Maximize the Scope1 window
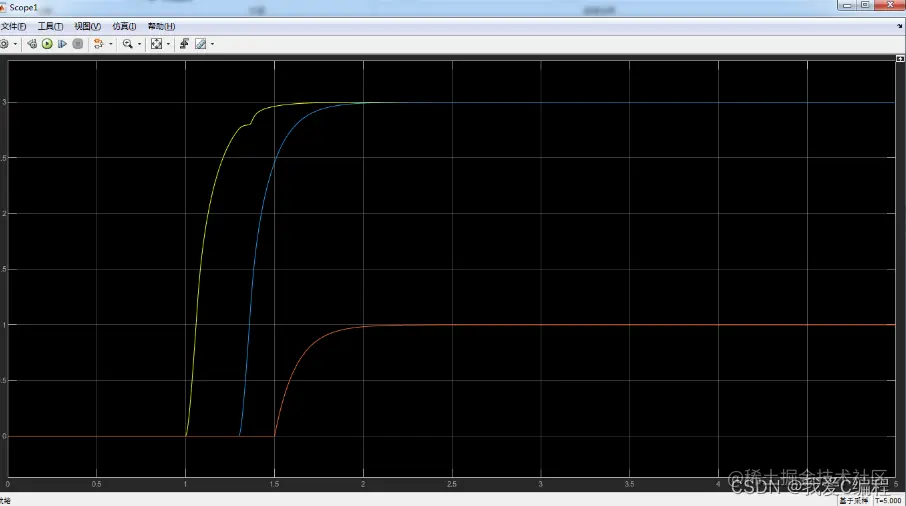Image resolution: width=906 pixels, height=506 pixels. coord(865,5)
